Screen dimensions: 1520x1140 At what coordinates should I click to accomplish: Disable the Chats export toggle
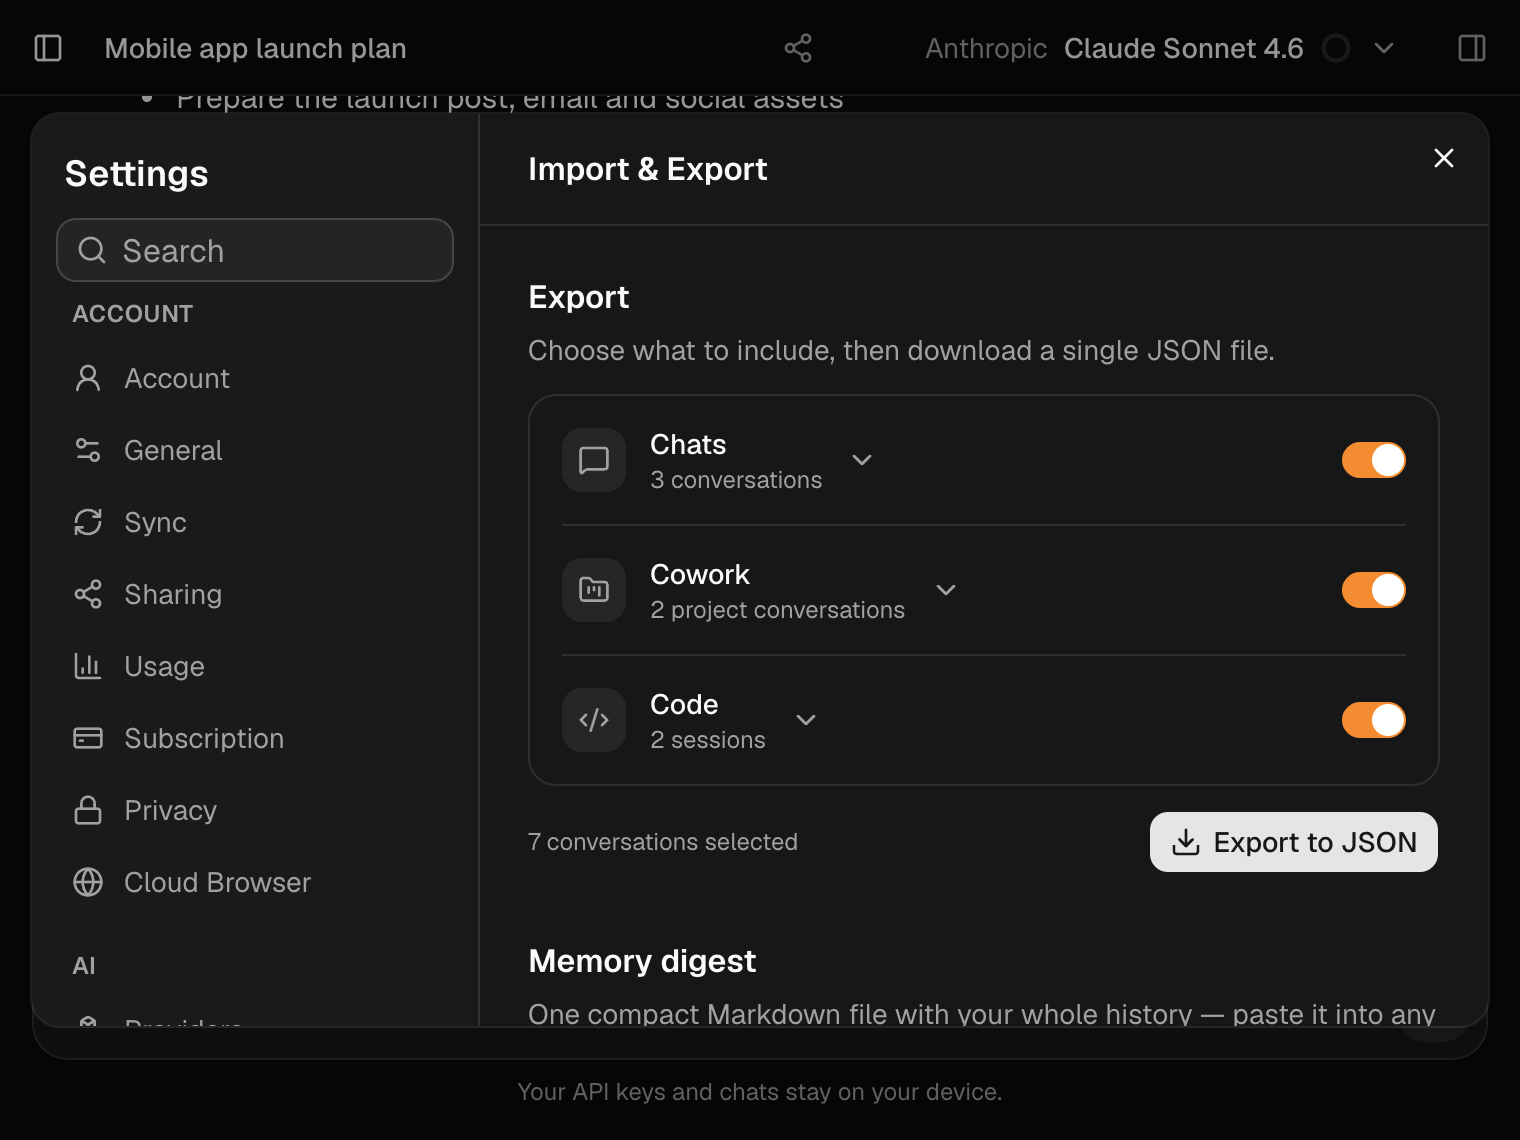coord(1374,460)
